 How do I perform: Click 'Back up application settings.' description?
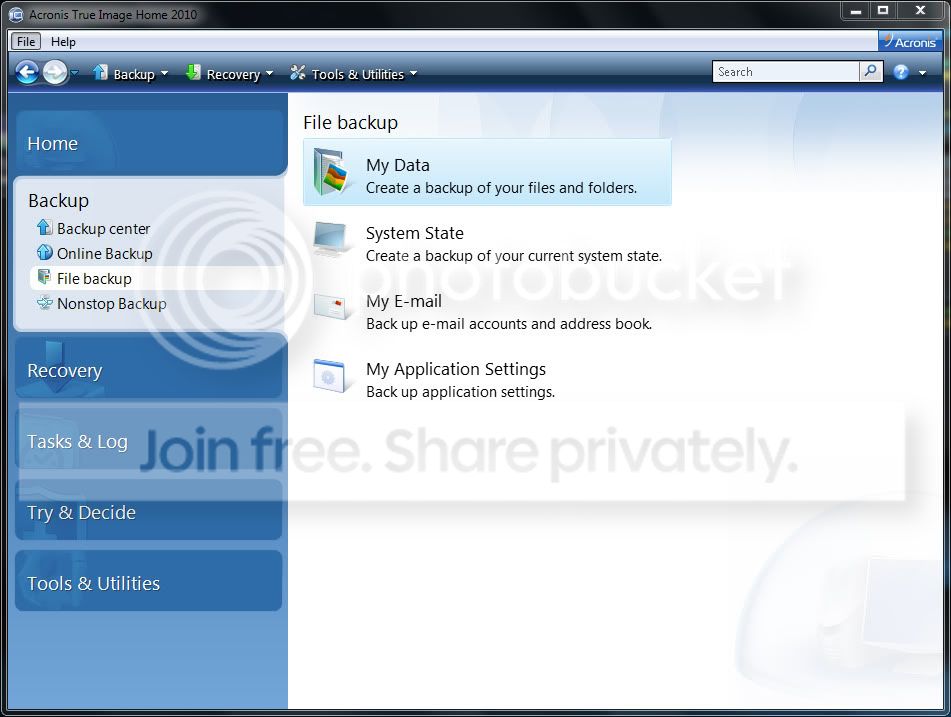460,392
